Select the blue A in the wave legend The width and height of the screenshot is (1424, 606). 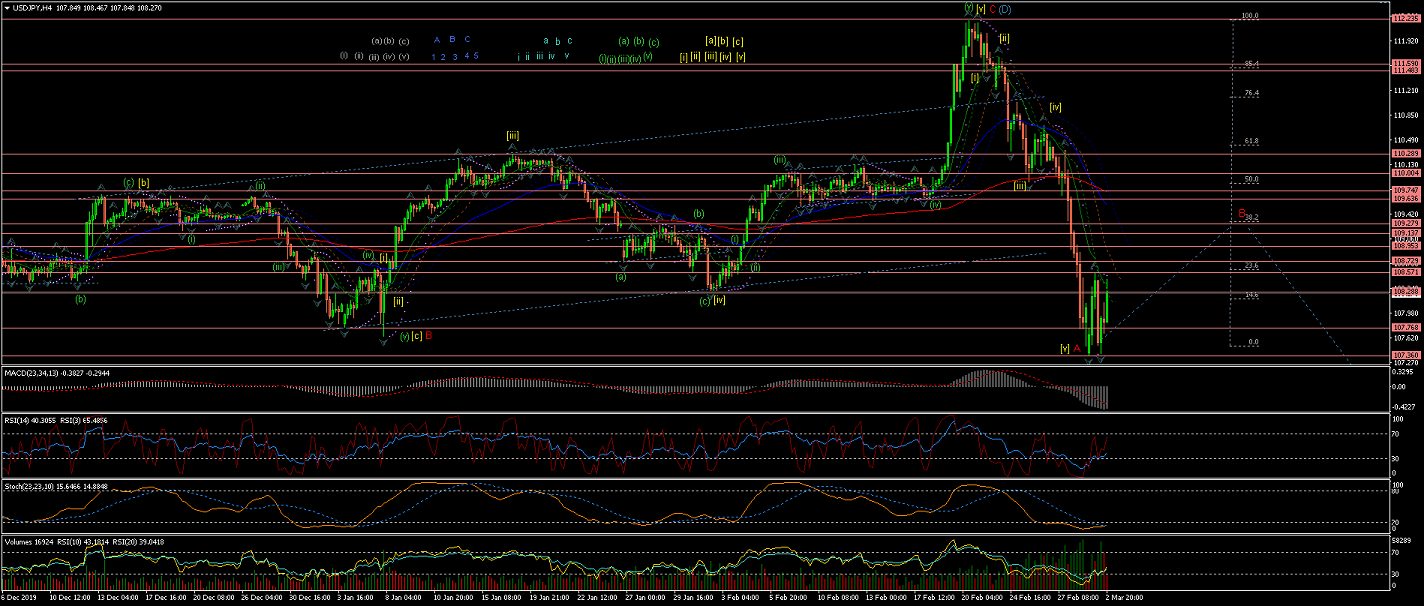pos(437,40)
